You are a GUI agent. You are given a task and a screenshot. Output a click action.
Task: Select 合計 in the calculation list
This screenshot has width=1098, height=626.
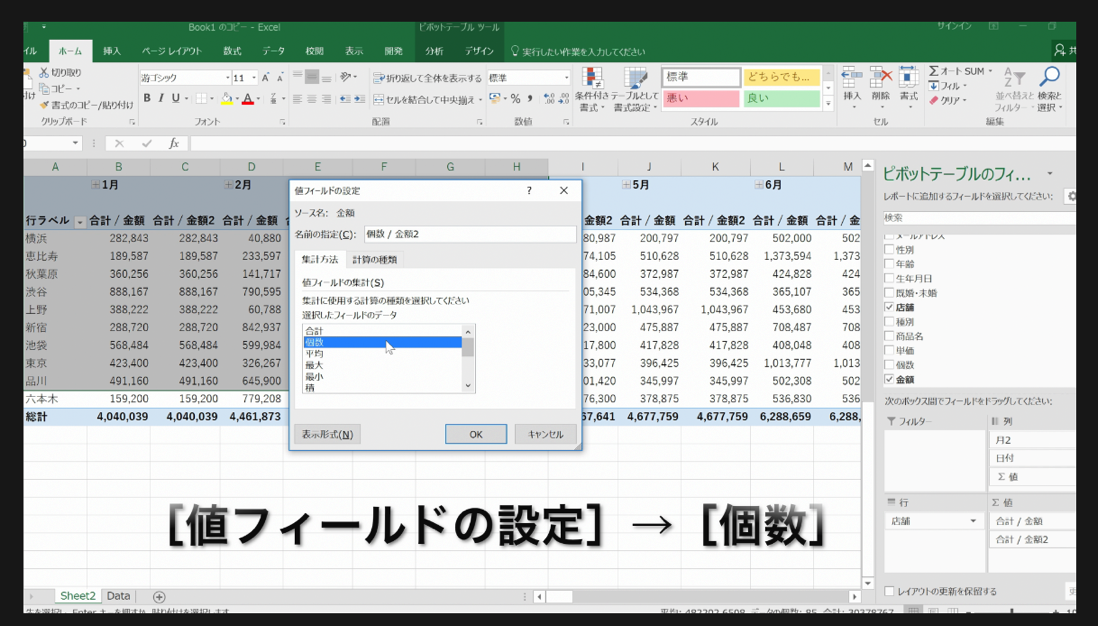click(382, 331)
